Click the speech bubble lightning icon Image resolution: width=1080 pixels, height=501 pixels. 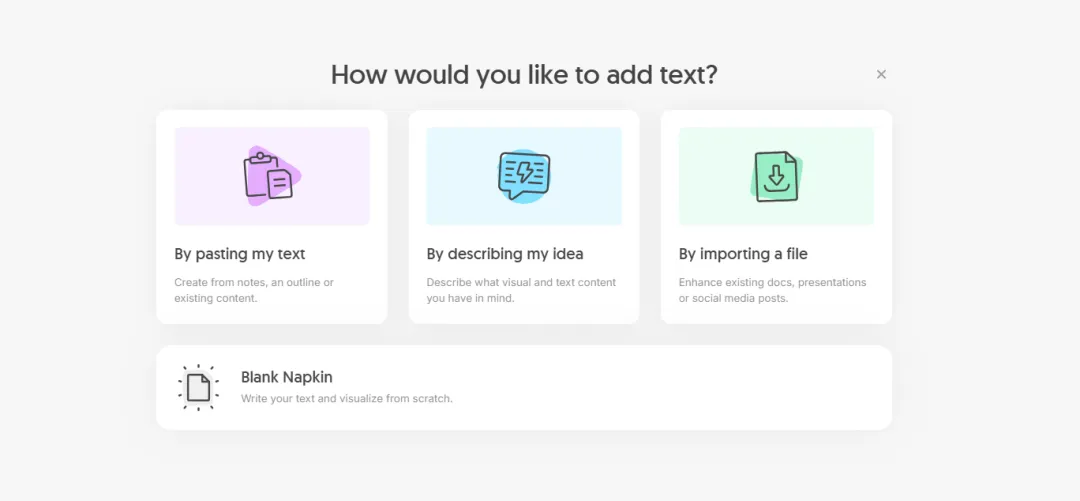[x=524, y=176]
